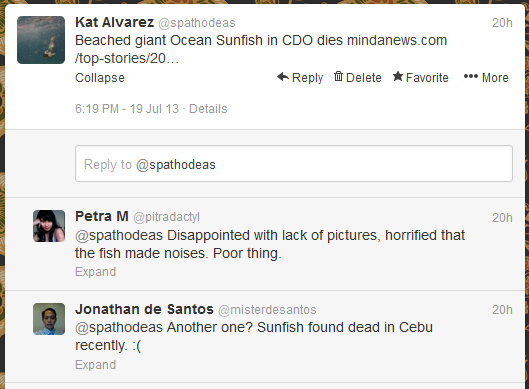This screenshot has width=529, height=389.
Task: Open the 6:19 PM - 19 Jul 13 timestamp
Action: pos(127,109)
